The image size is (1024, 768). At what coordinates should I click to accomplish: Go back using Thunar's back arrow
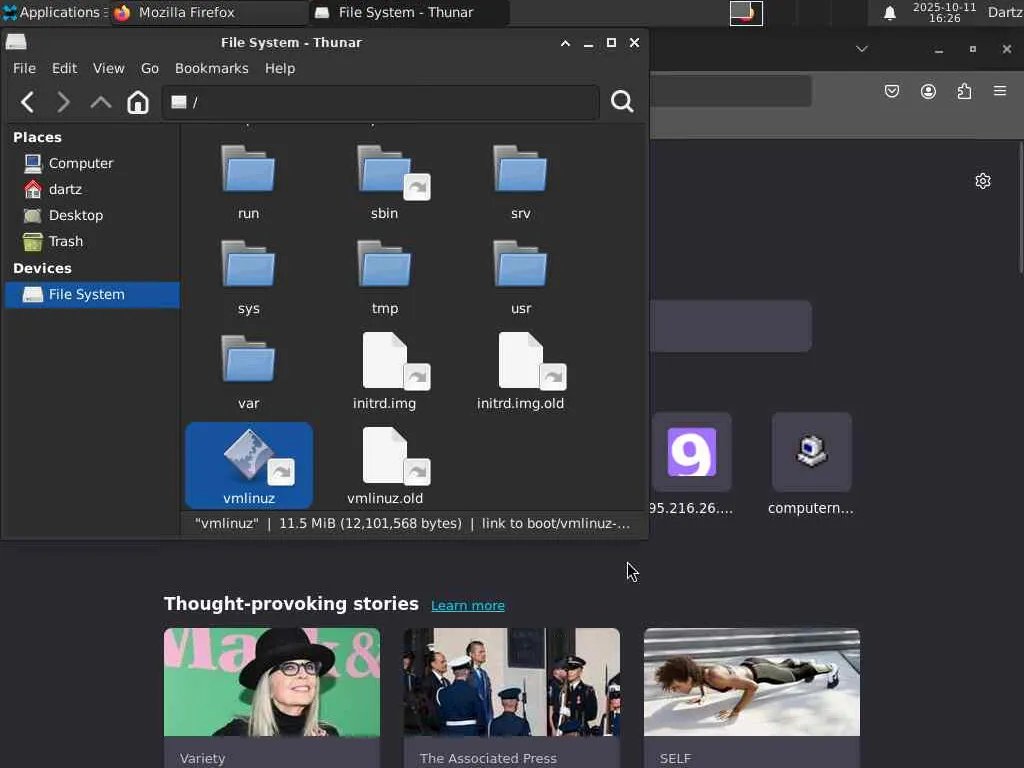pyautogui.click(x=28, y=102)
